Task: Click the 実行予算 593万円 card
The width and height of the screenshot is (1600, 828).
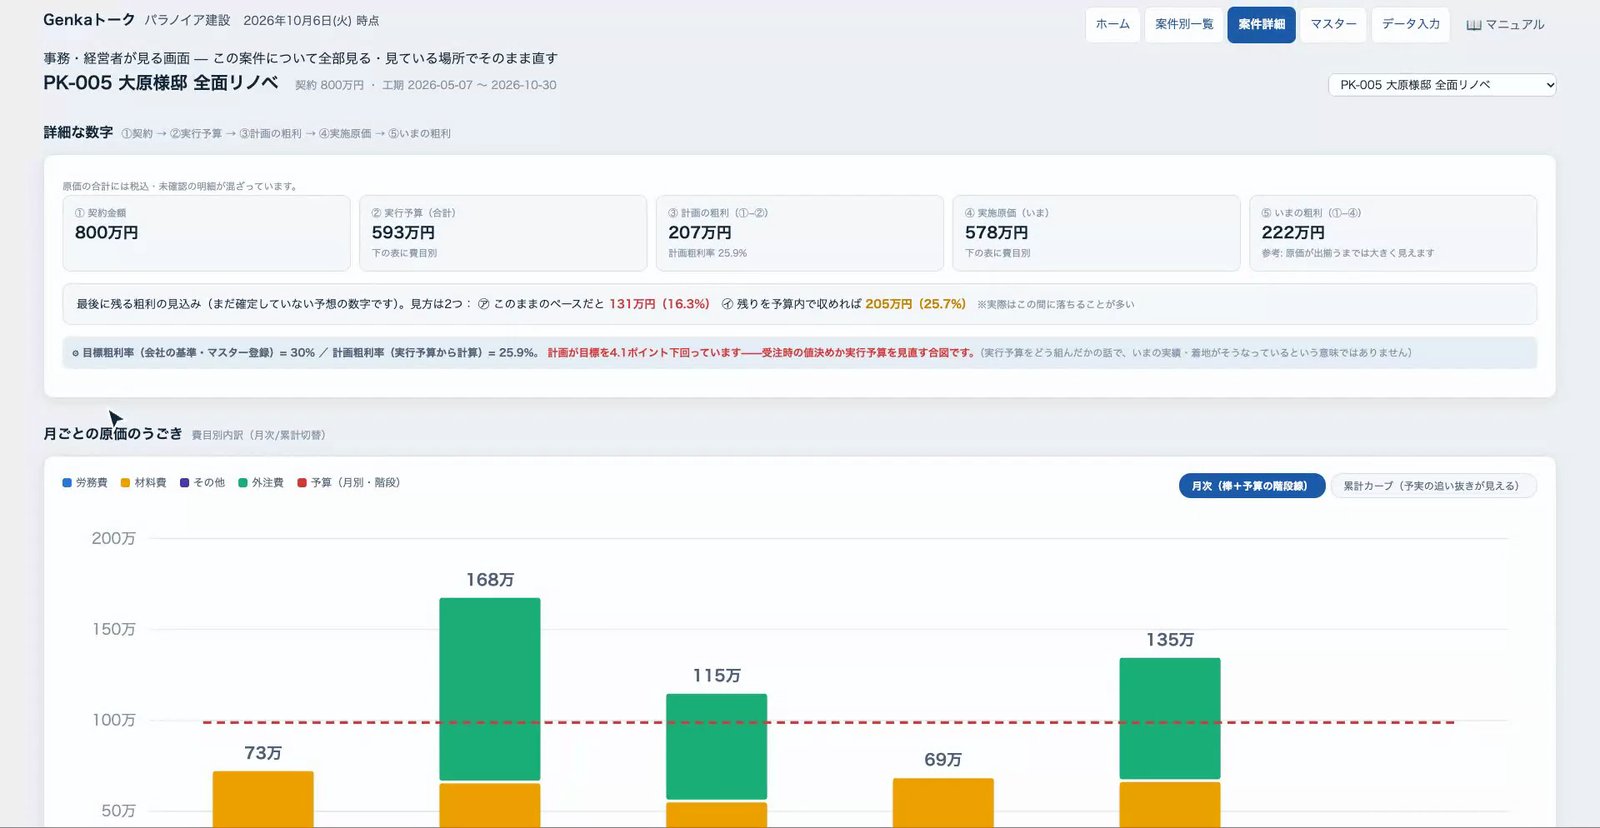Action: coord(503,233)
